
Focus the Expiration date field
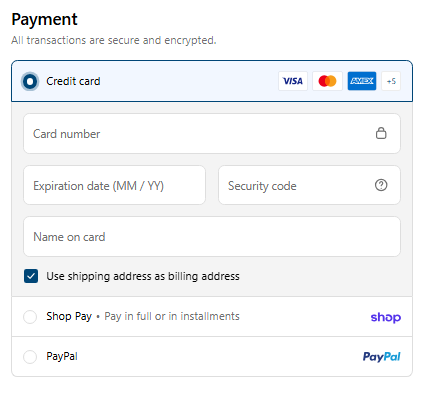114,185
